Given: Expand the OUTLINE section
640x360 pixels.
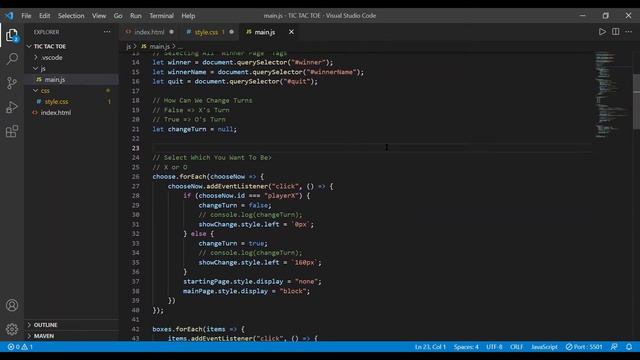Looking at the screenshot, I should click(45, 325).
